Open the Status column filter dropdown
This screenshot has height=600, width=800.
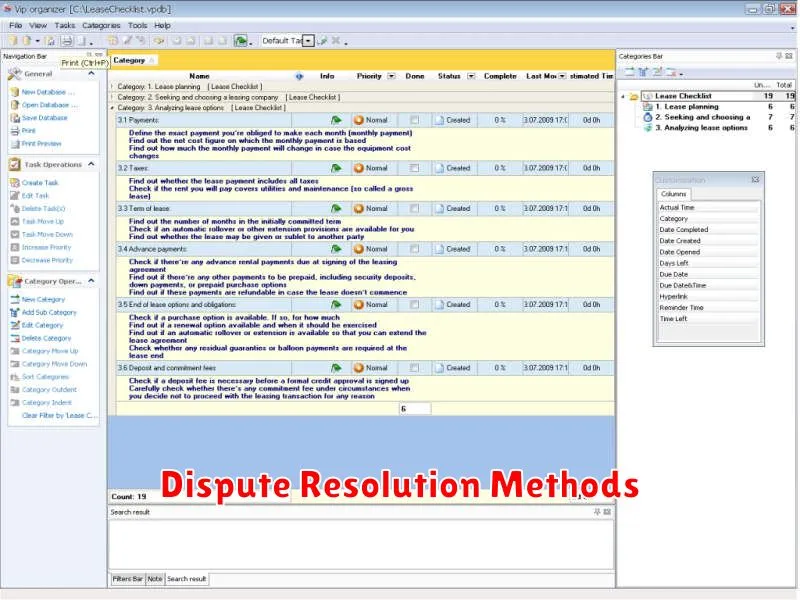point(471,76)
